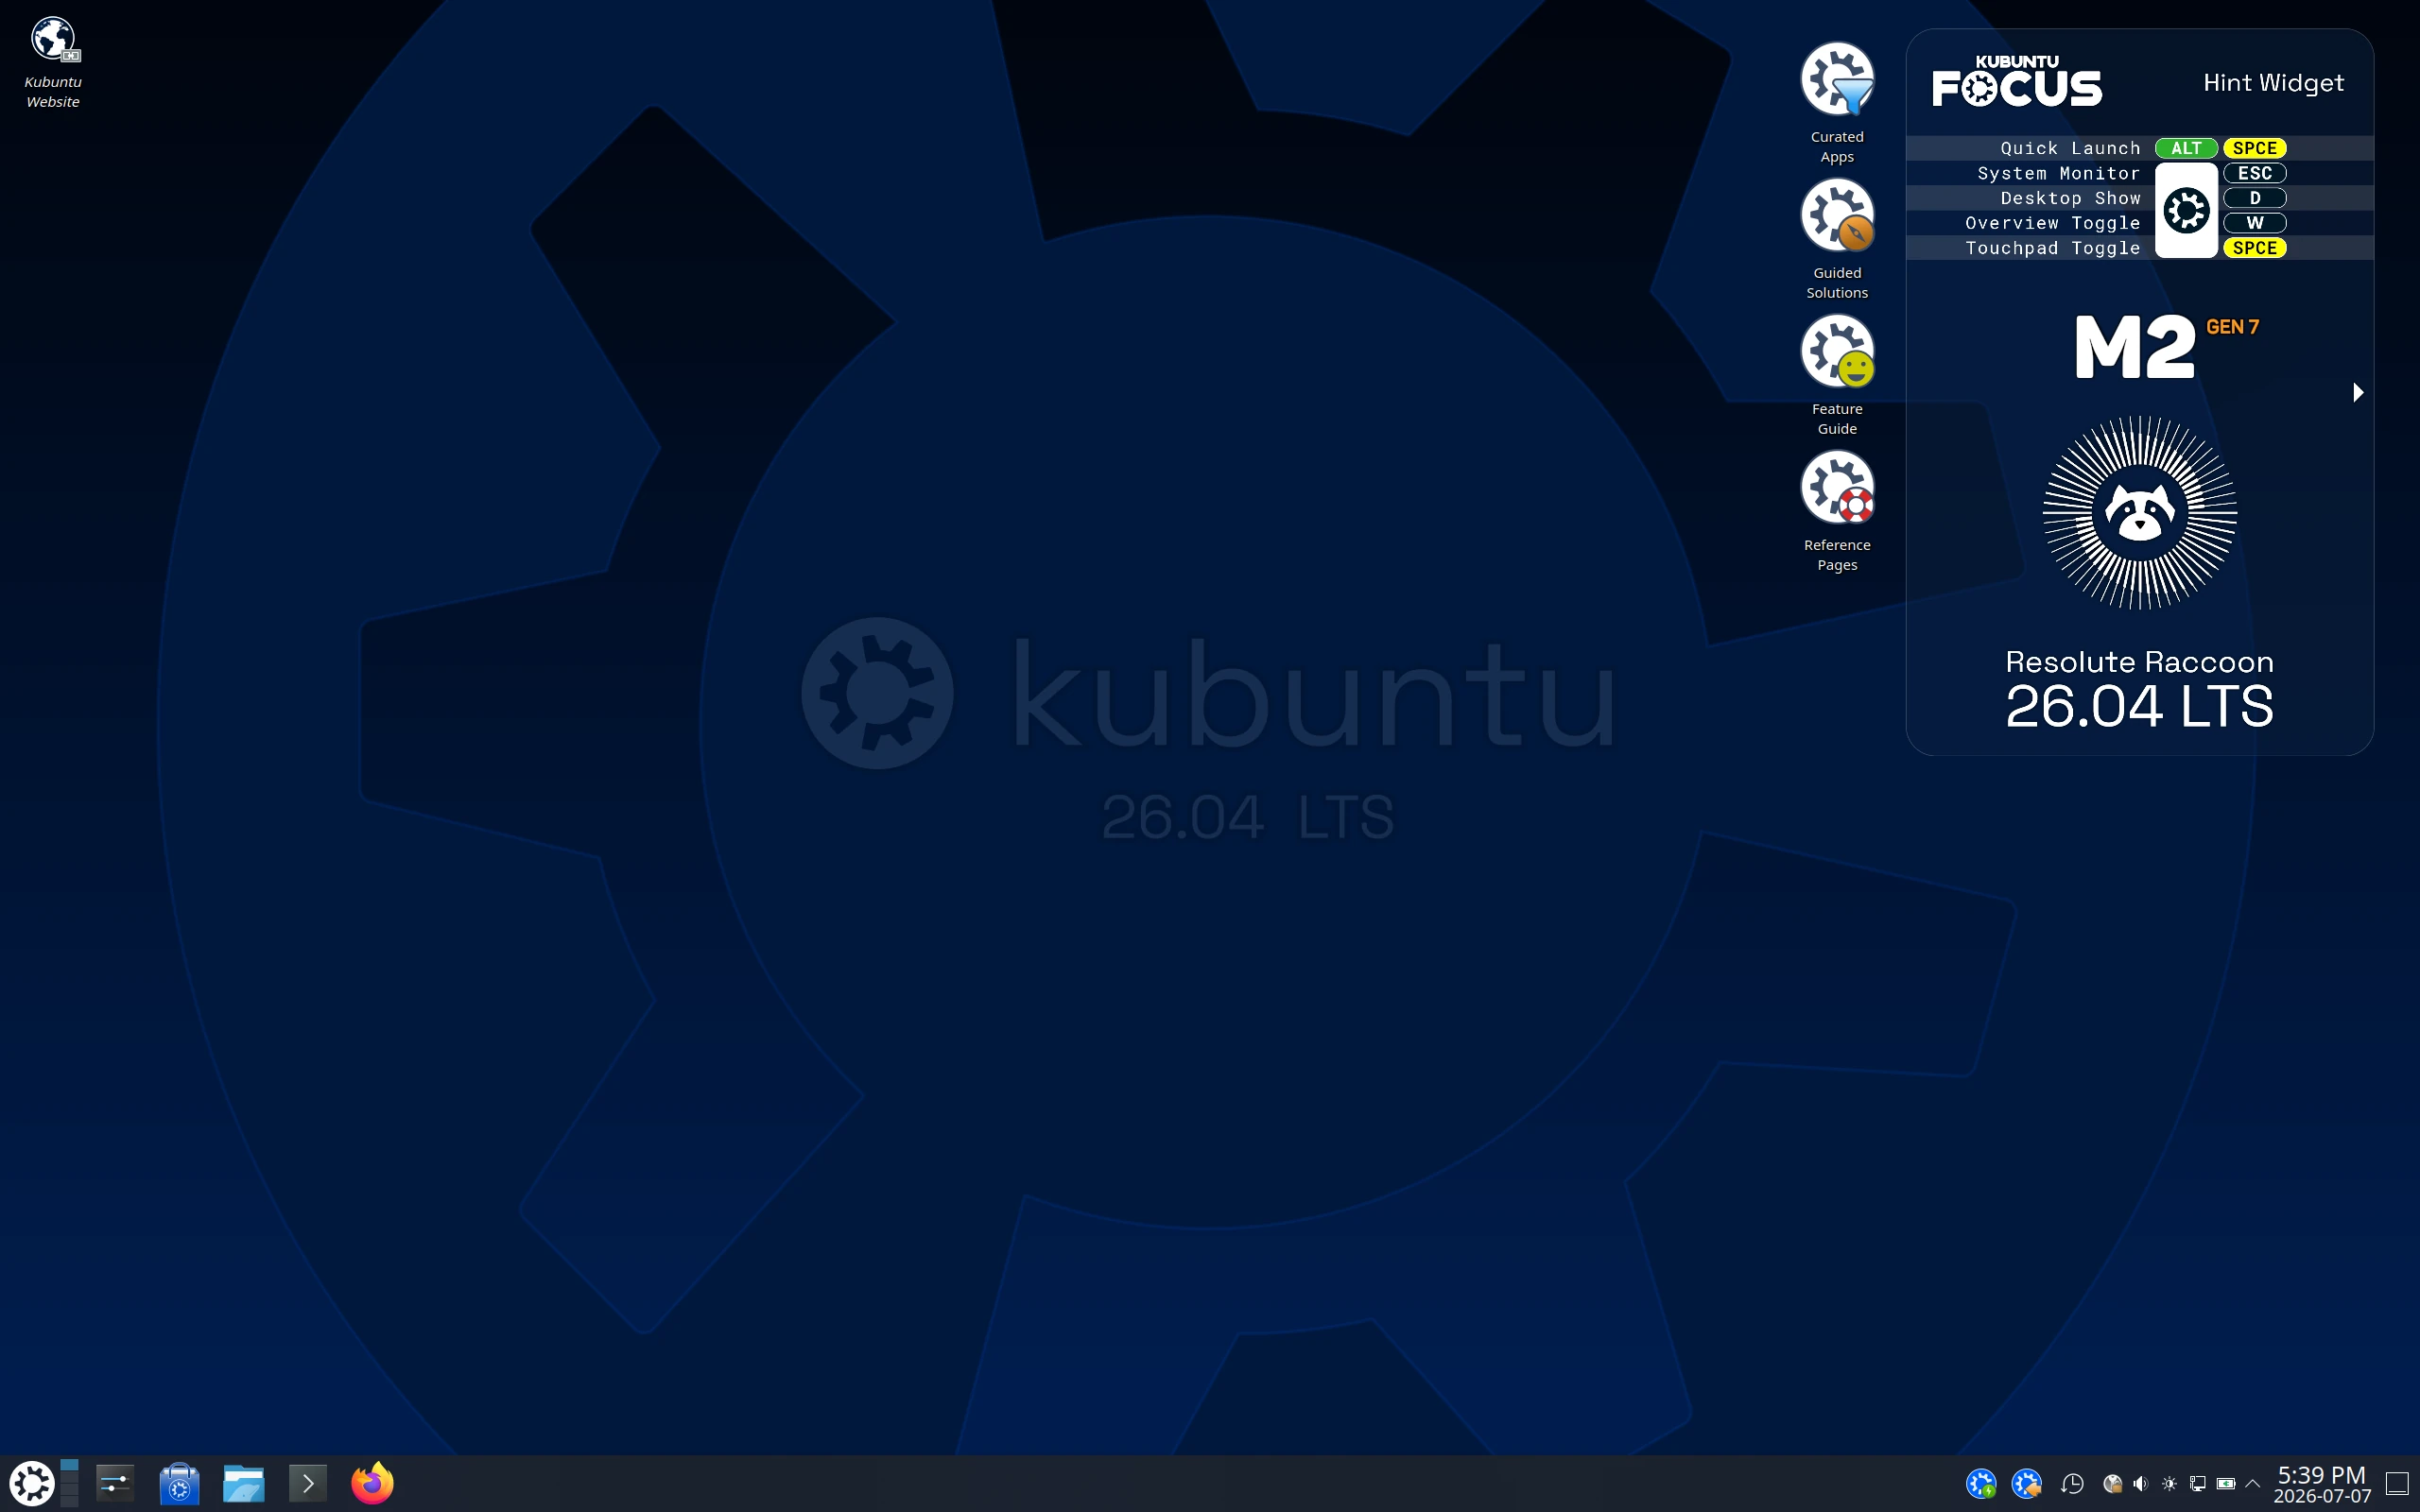
Task: Launch System Settings from the taskbar
Action: (x=115, y=1483)
